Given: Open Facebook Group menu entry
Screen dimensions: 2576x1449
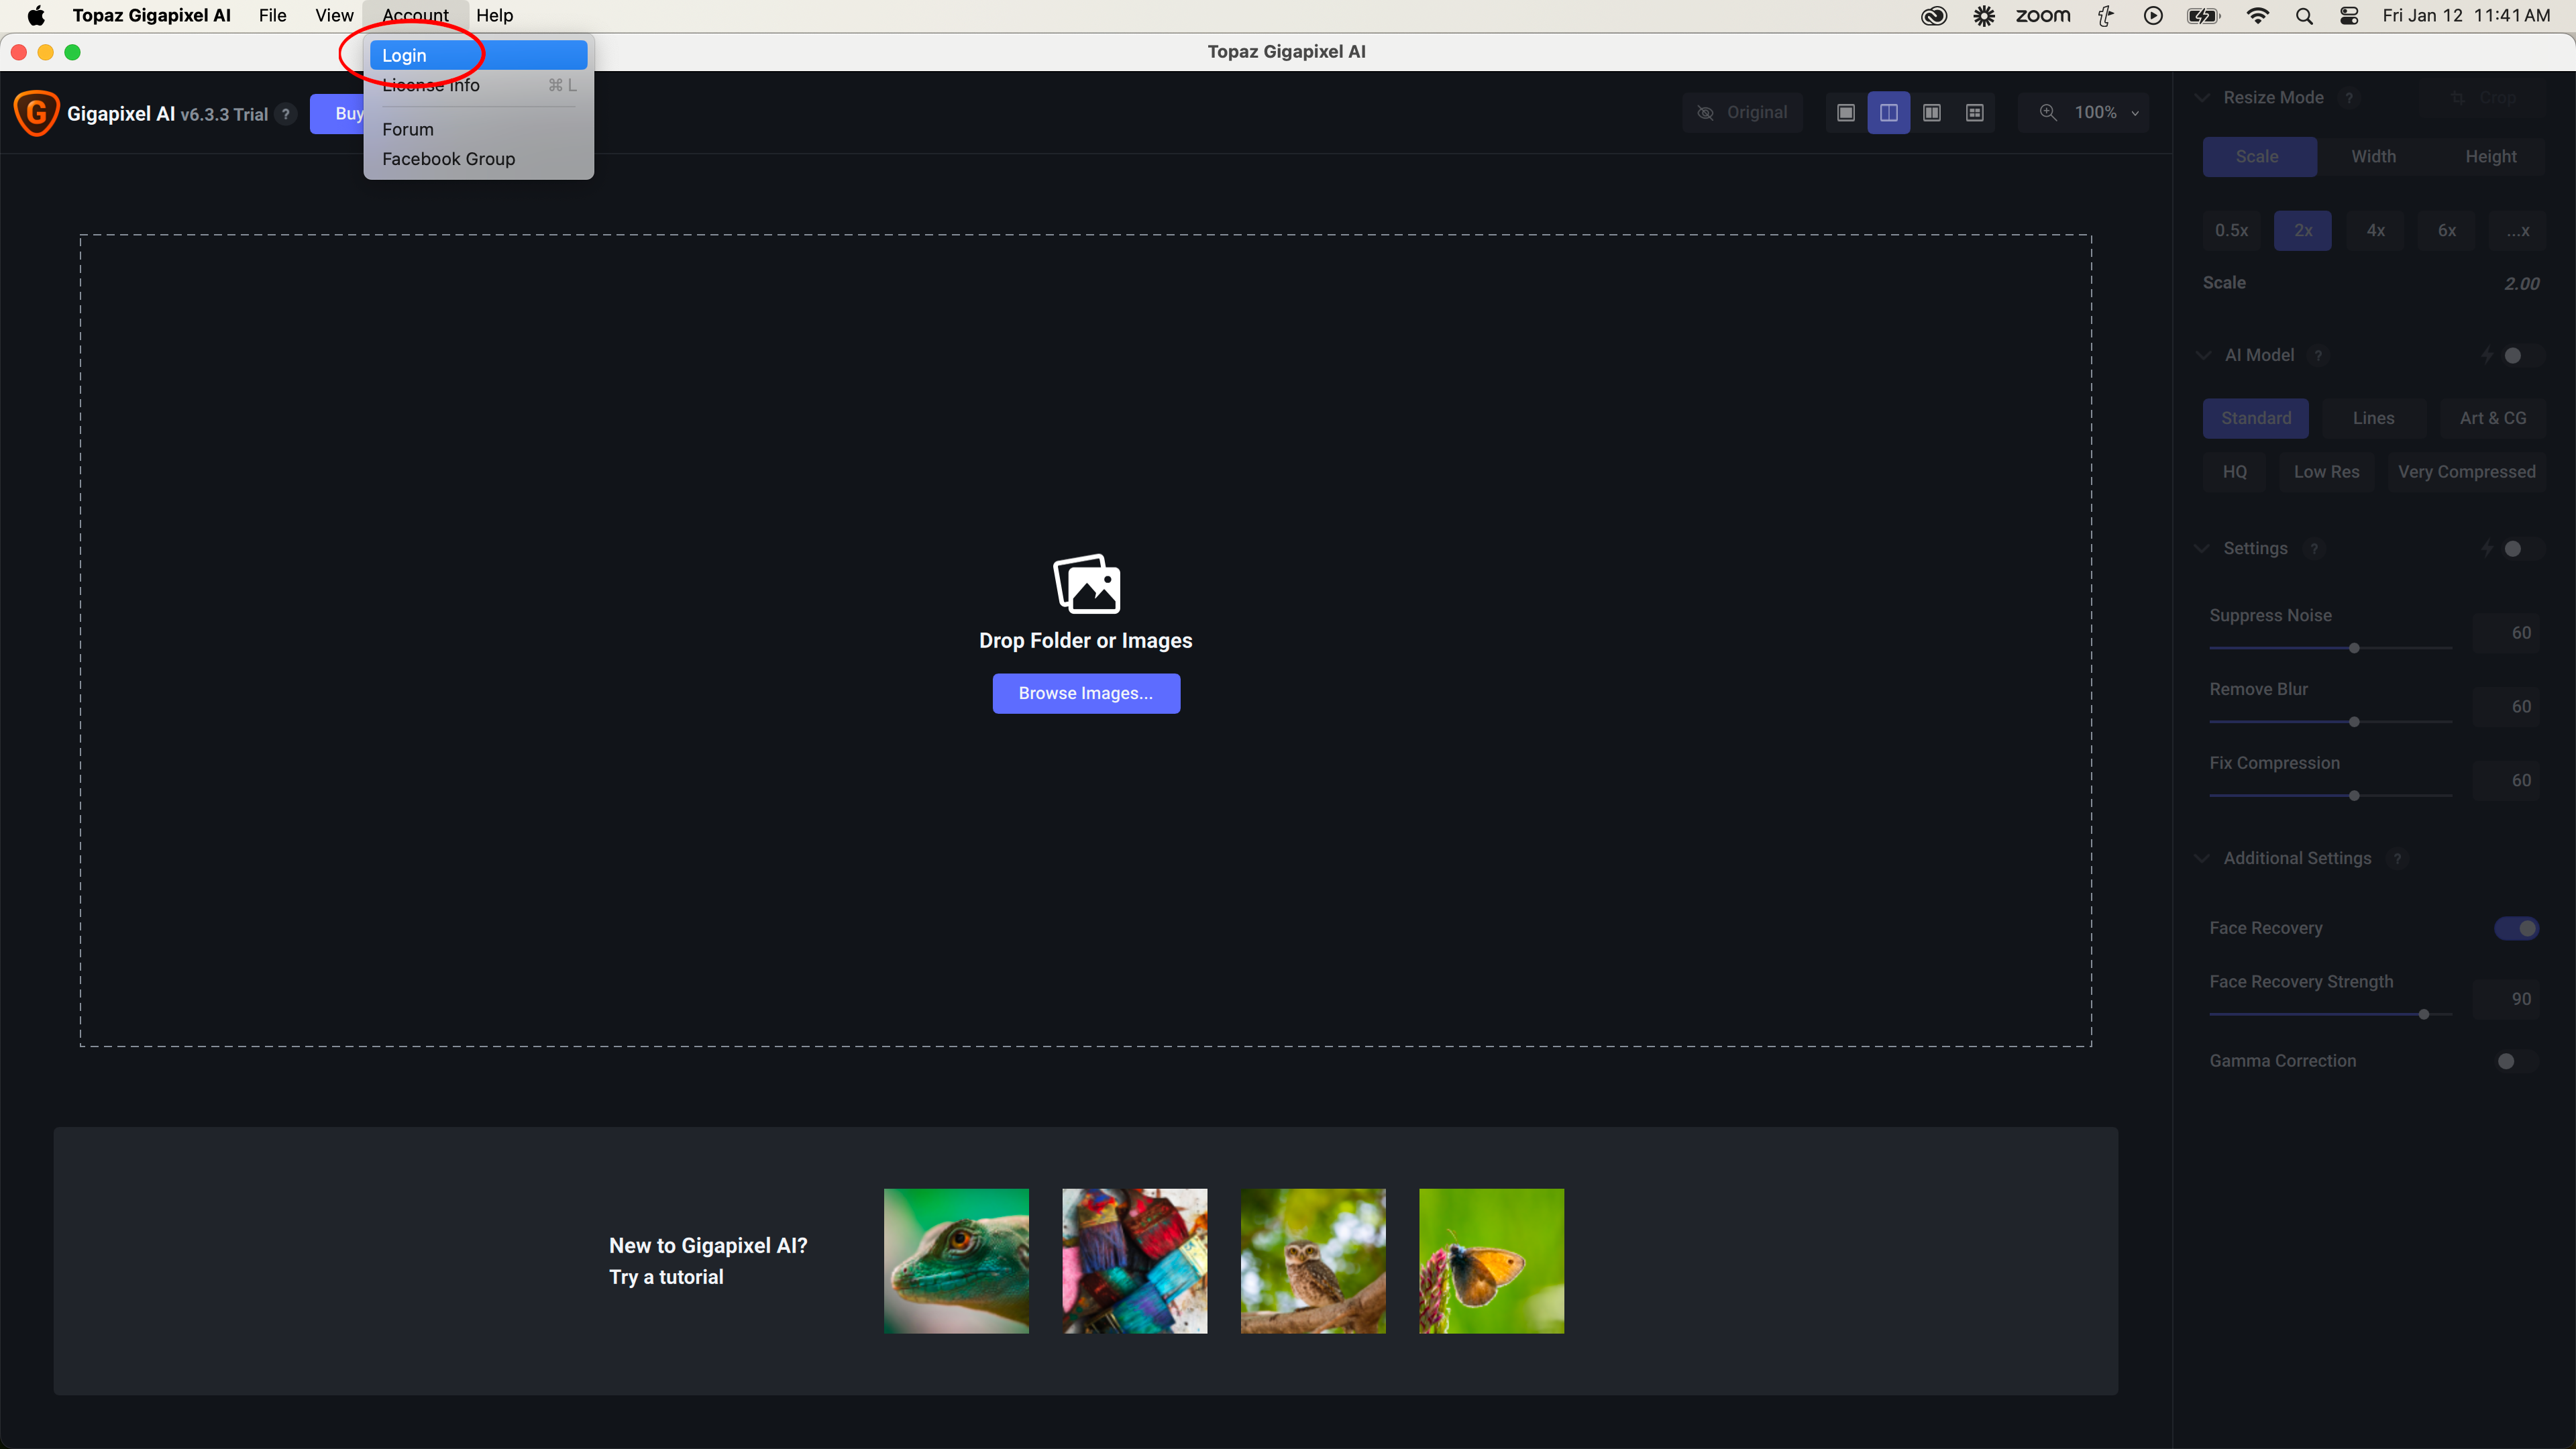Looking at the screenshot, I should 448,159.
